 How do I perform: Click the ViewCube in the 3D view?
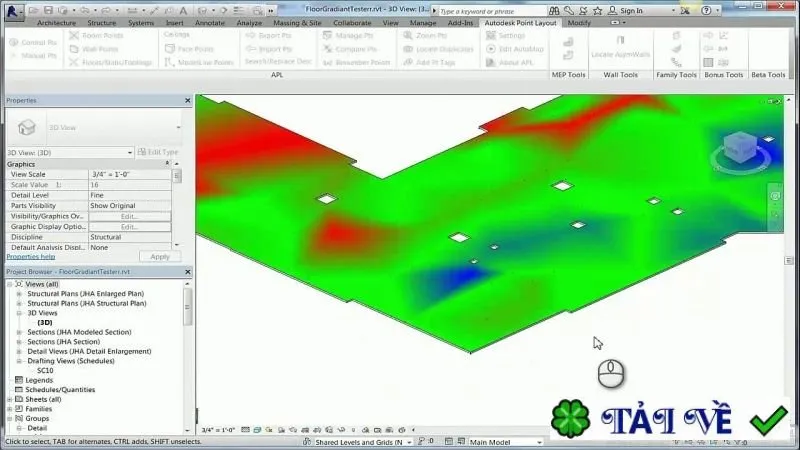[x=739, y=148]
